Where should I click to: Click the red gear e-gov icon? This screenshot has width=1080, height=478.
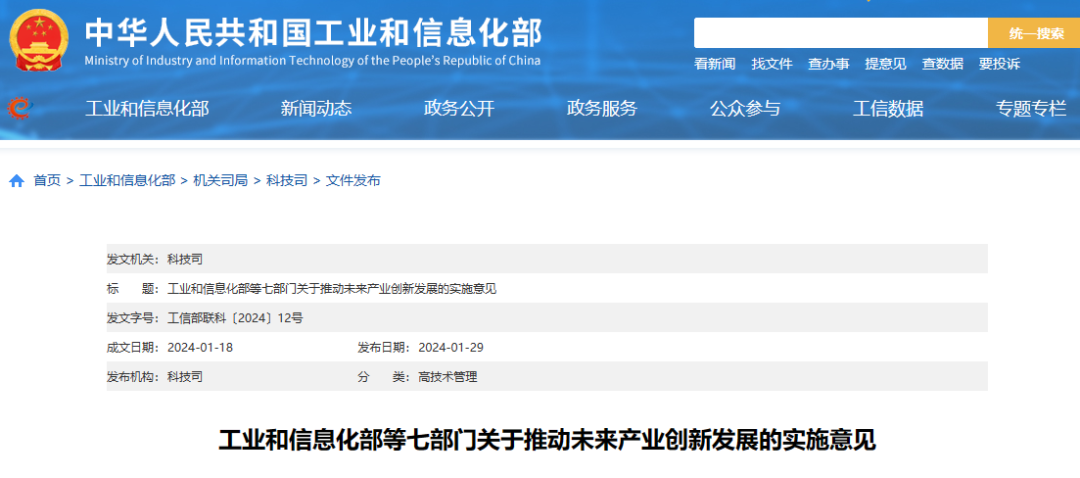[19, 108]
